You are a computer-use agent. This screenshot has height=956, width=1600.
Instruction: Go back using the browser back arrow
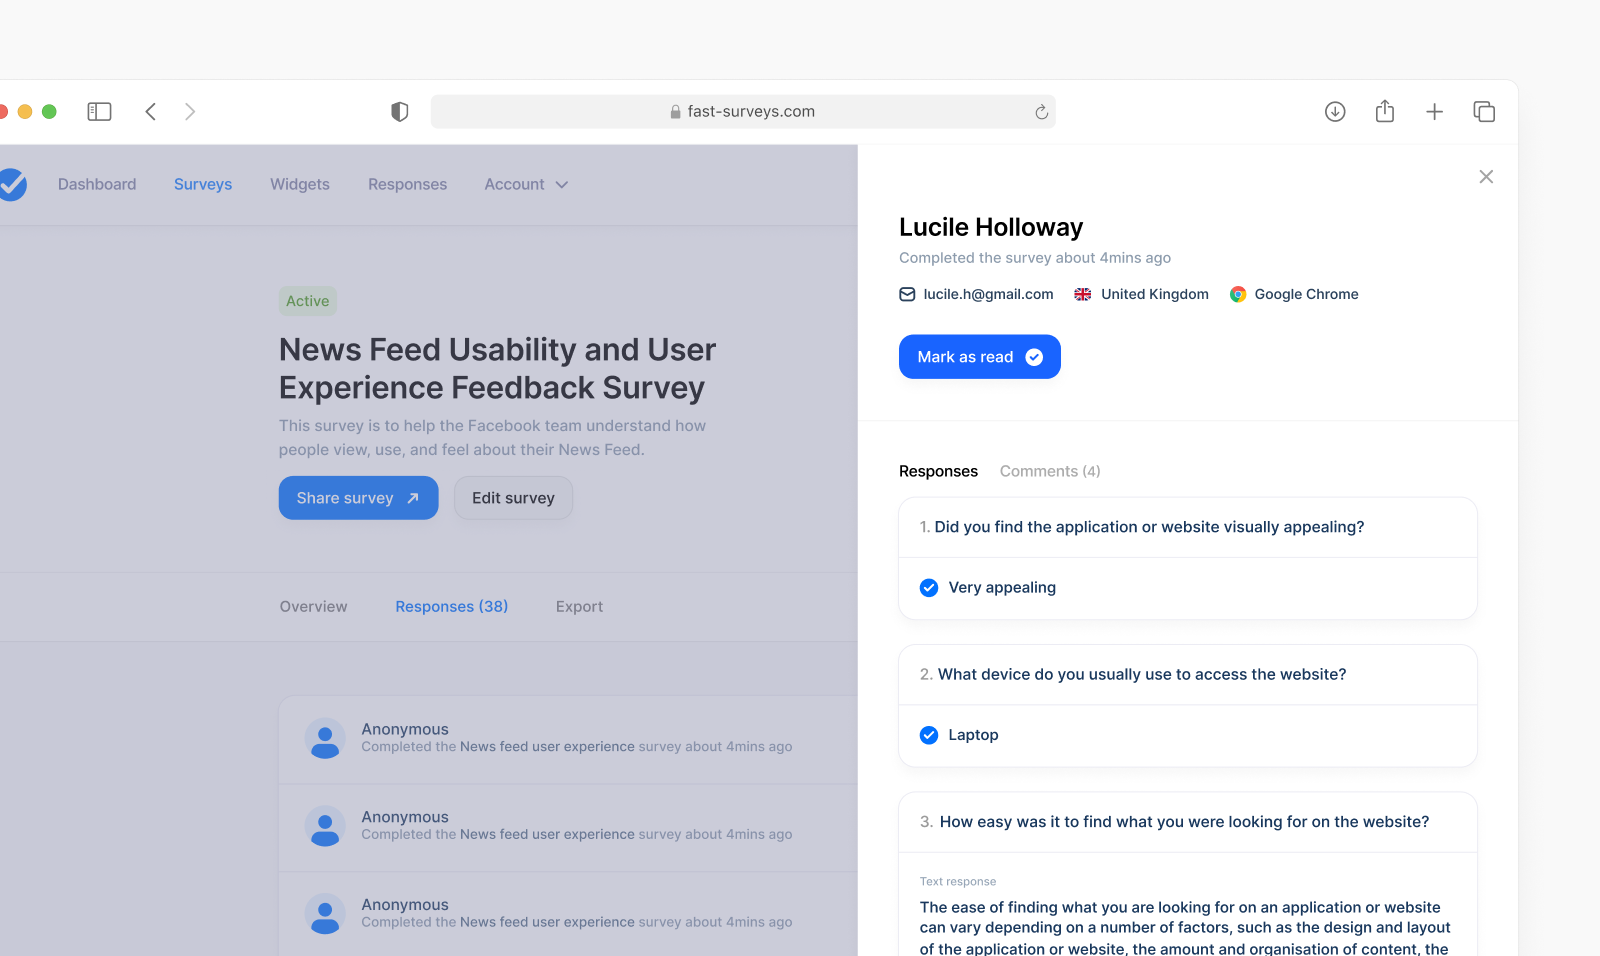click(x=151, y=112)
